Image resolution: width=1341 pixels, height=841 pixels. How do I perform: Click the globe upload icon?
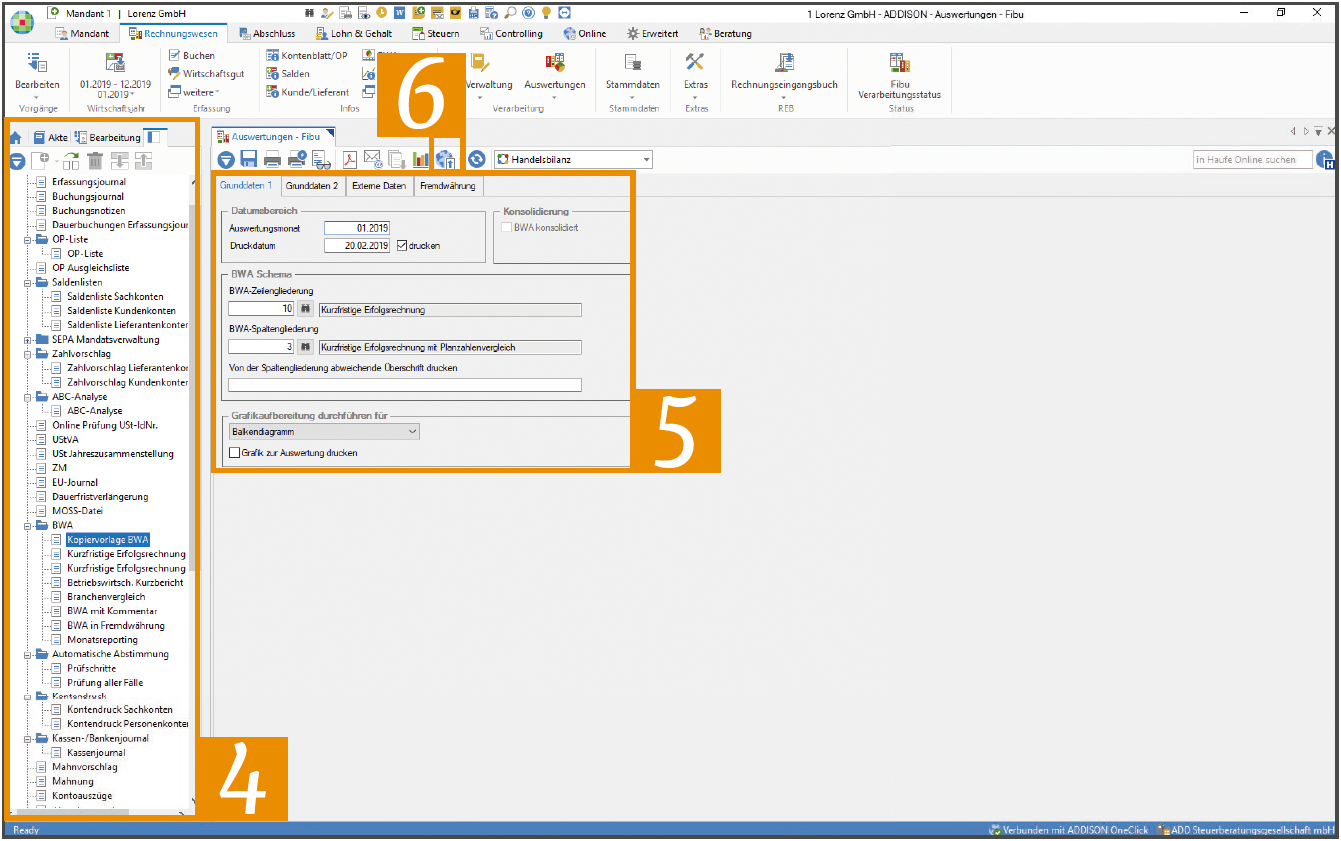click(447, 159)
